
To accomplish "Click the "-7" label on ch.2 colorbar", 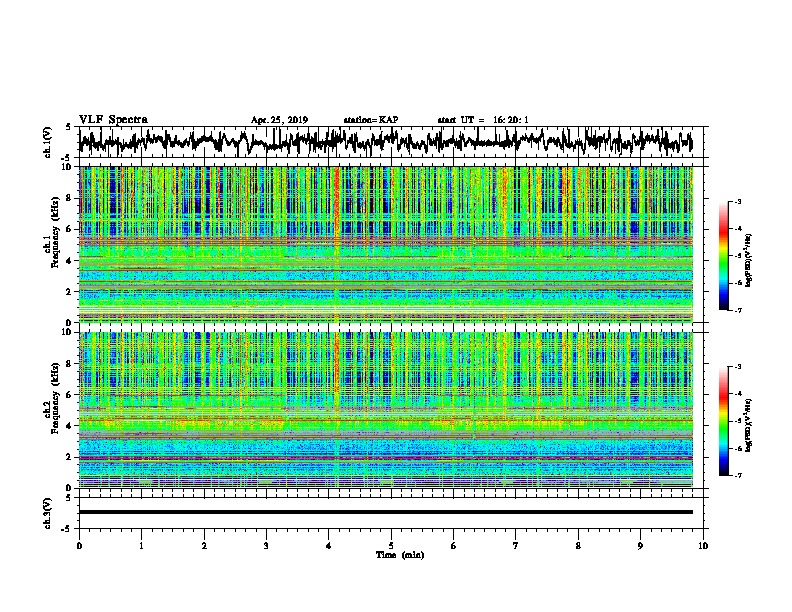I will 737,476.
